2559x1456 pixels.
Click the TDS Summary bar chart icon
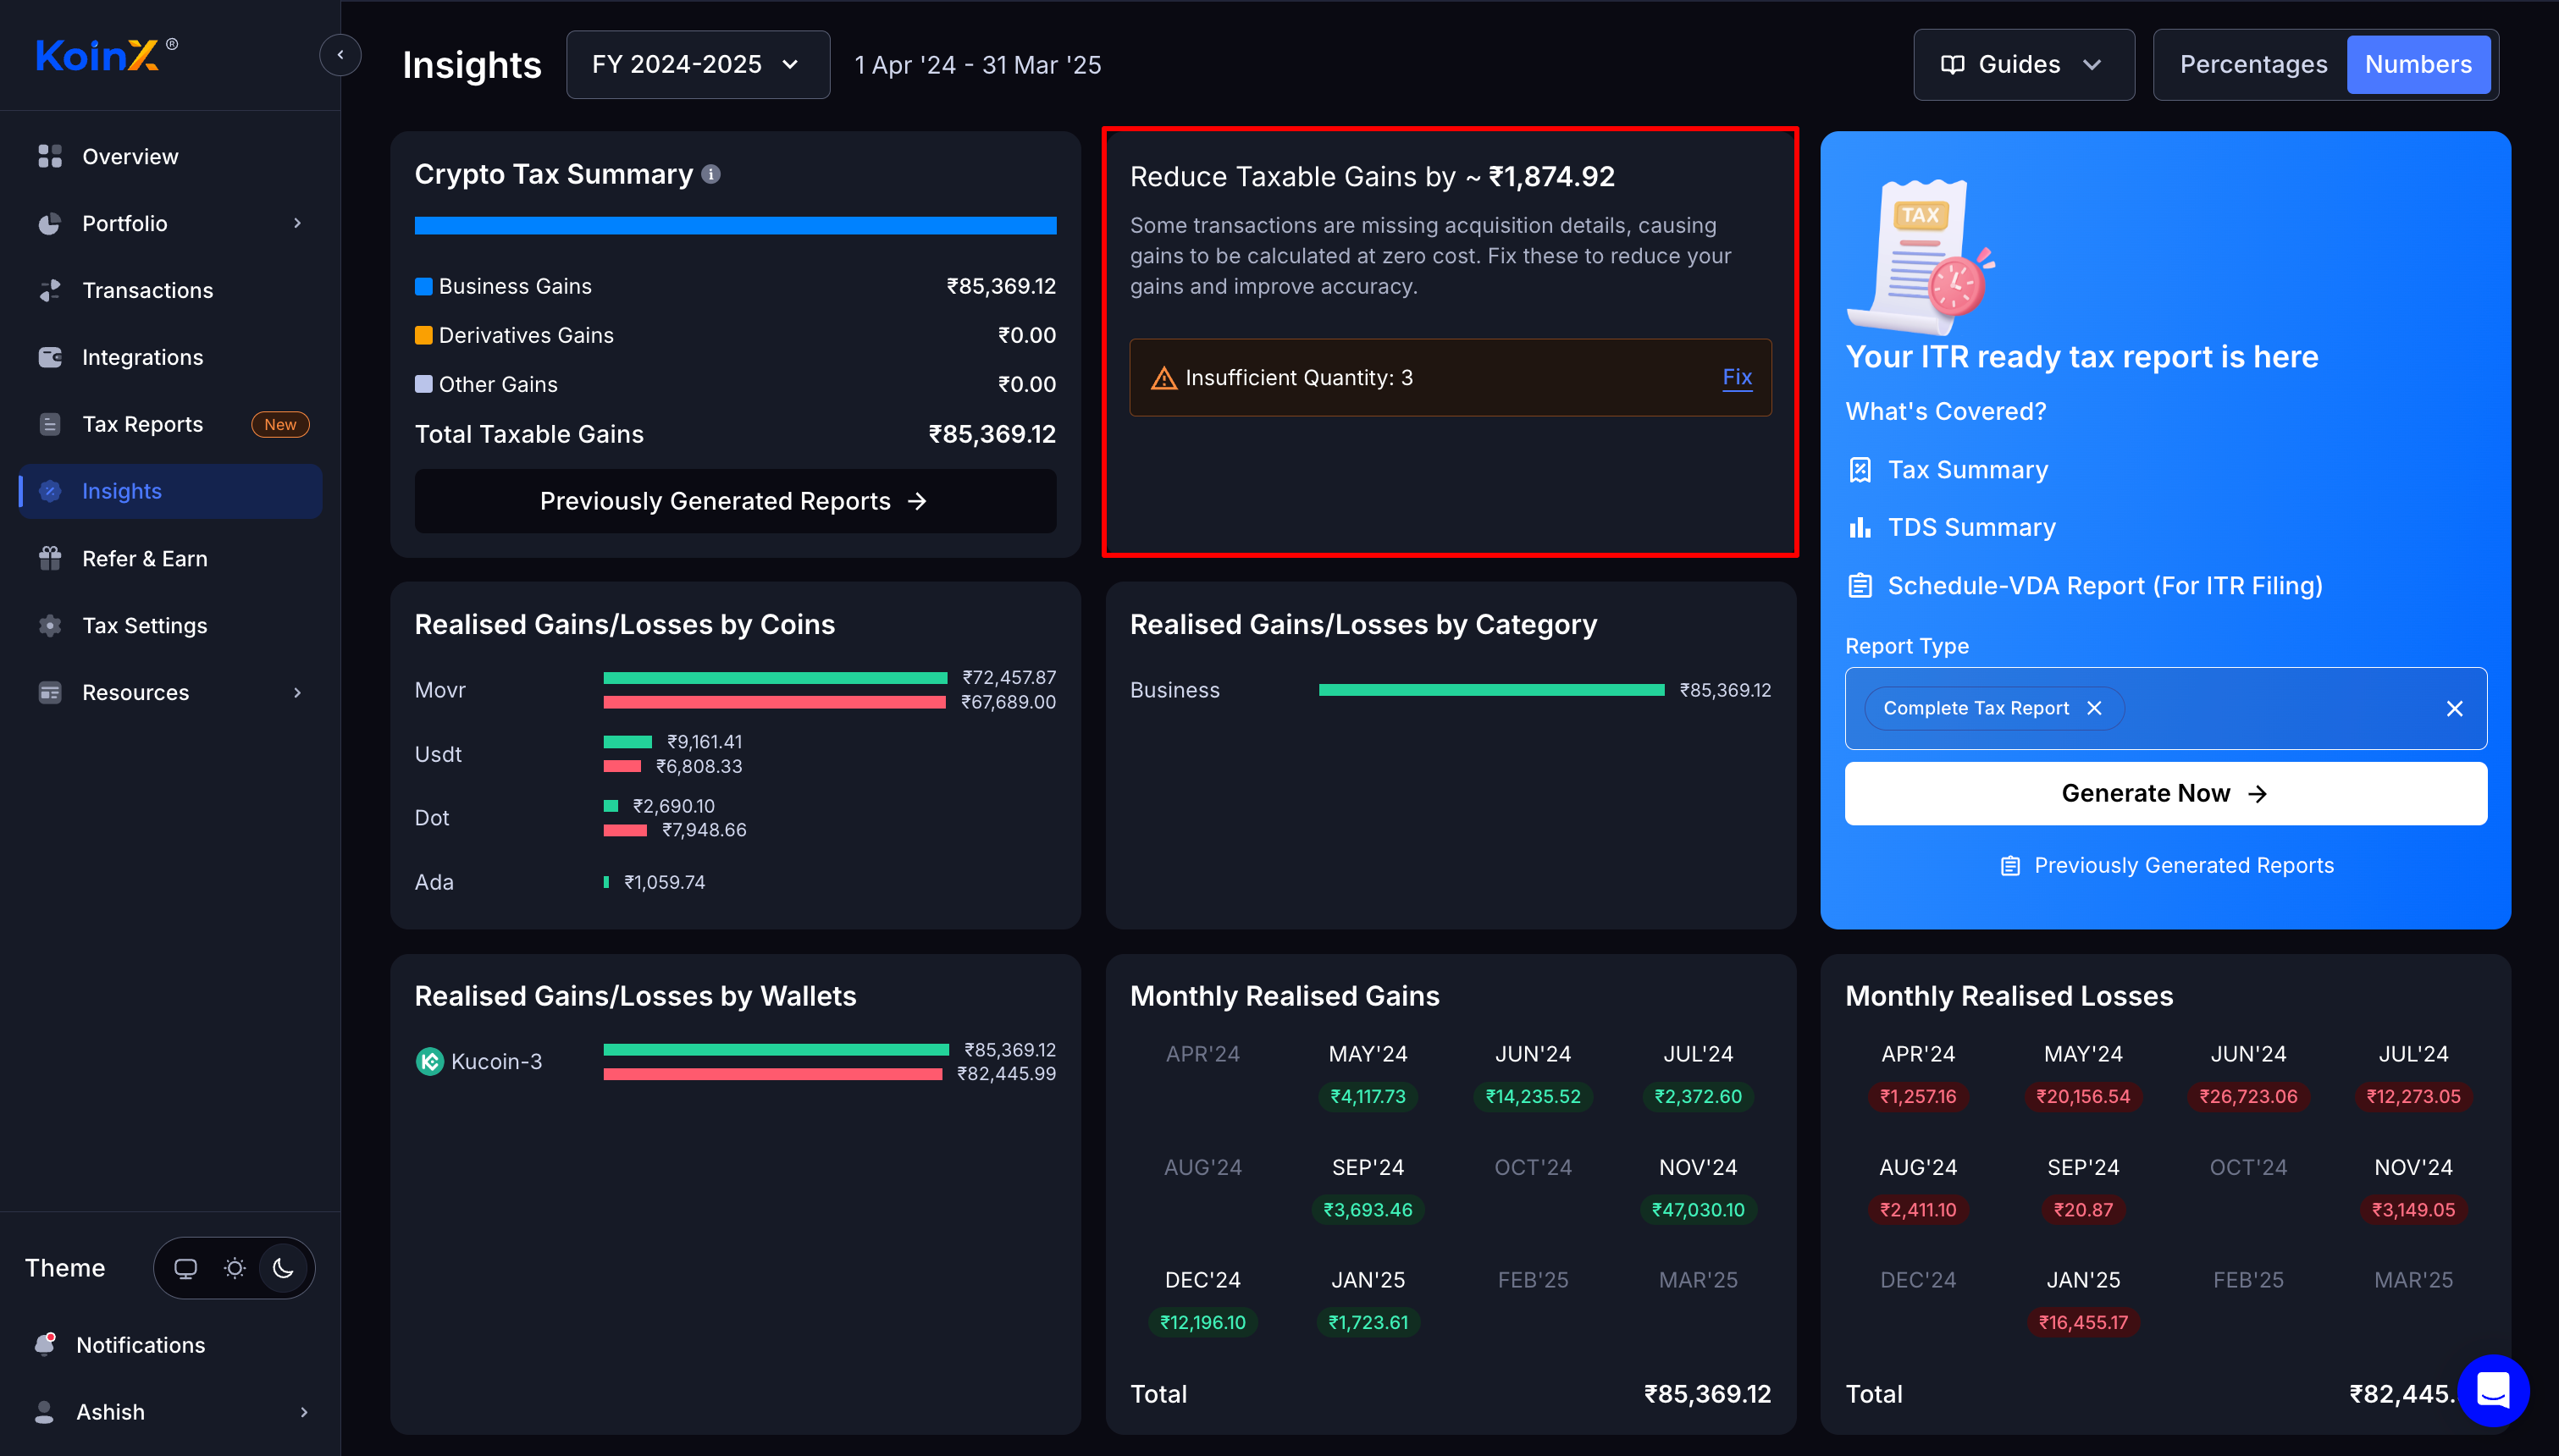[x=1859, y=527]
